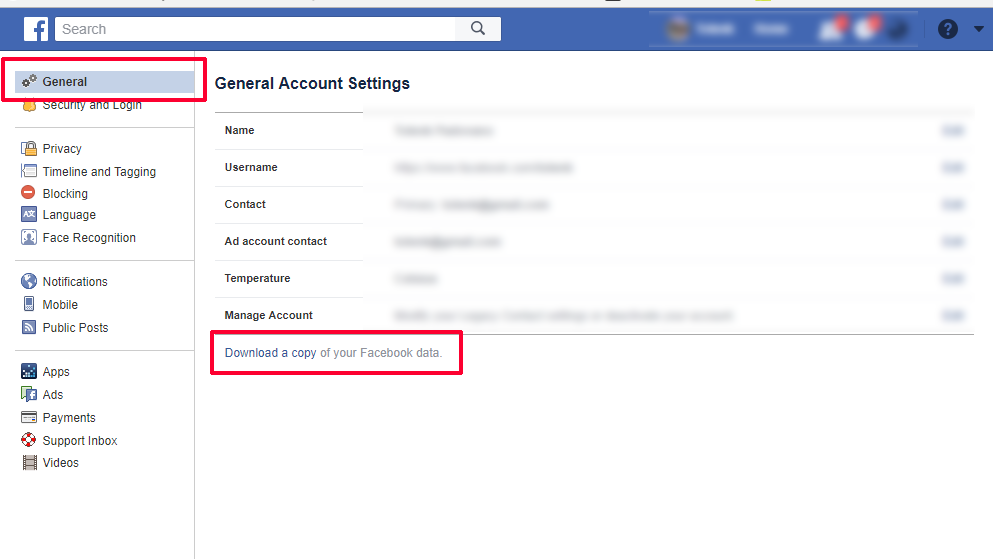Click Download a copy link
Screen dimensions: 993x559
tap(270, 353)
